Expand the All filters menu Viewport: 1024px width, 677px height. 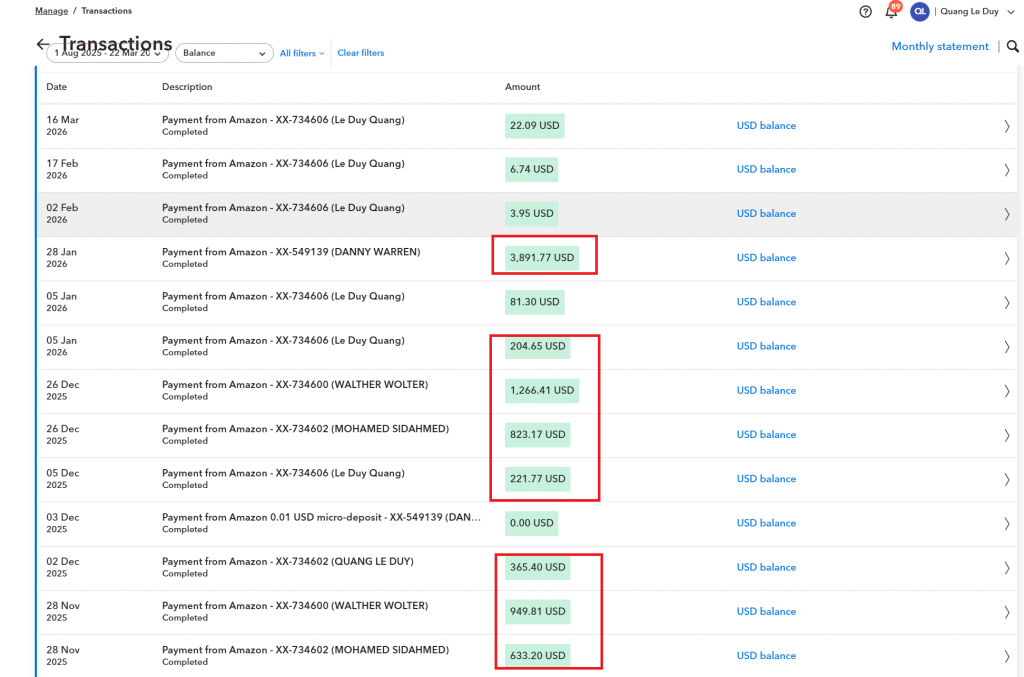tap(301, 54)
